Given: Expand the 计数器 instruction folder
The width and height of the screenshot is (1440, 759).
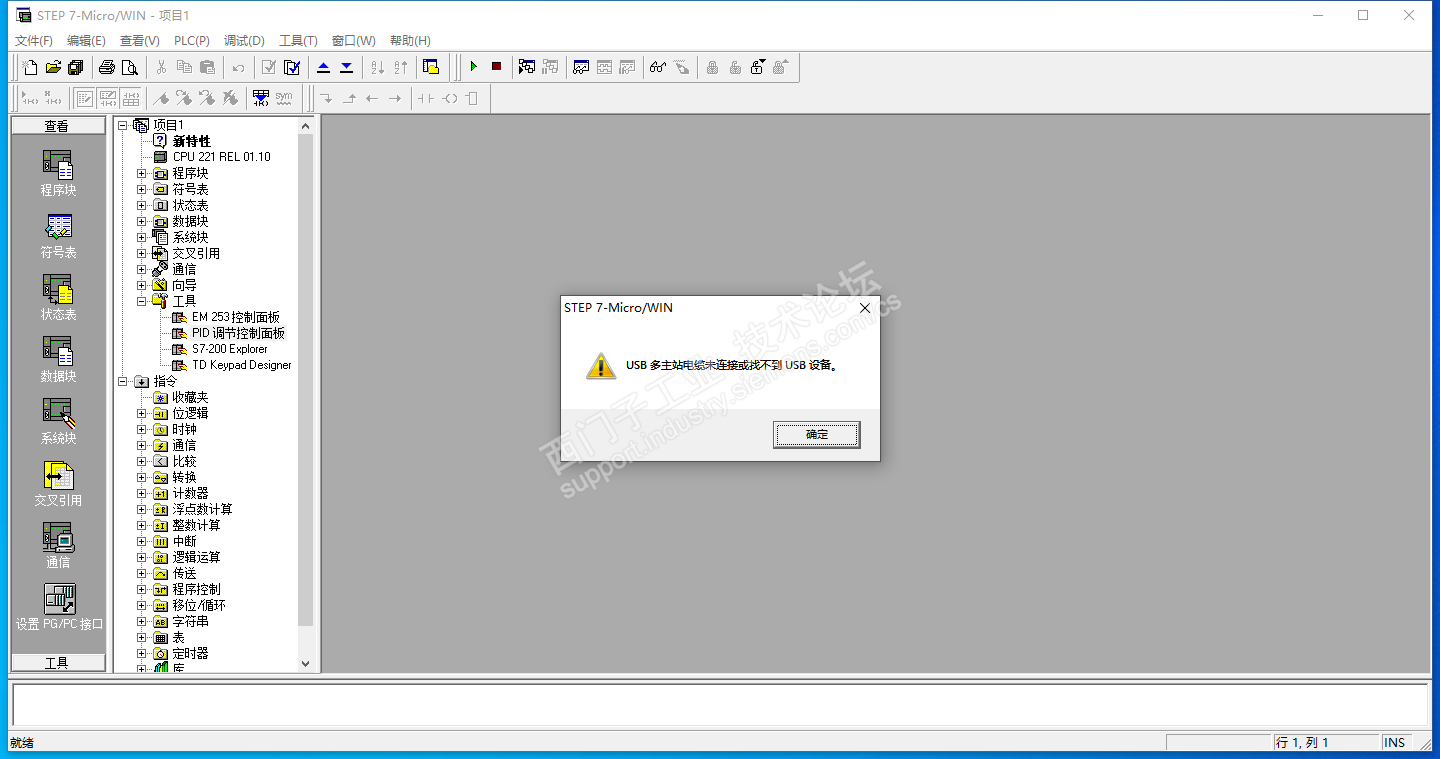Looking at the screenshot, I should 142,493.
